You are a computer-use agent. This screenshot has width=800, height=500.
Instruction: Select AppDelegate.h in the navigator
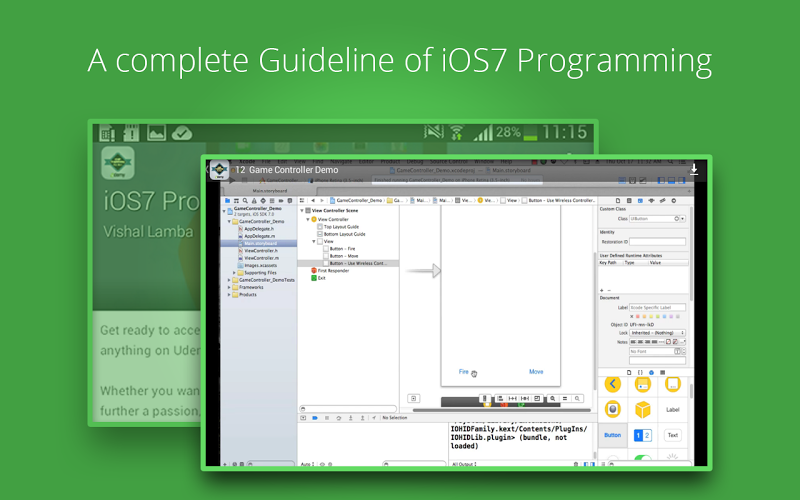pos(259,229)
